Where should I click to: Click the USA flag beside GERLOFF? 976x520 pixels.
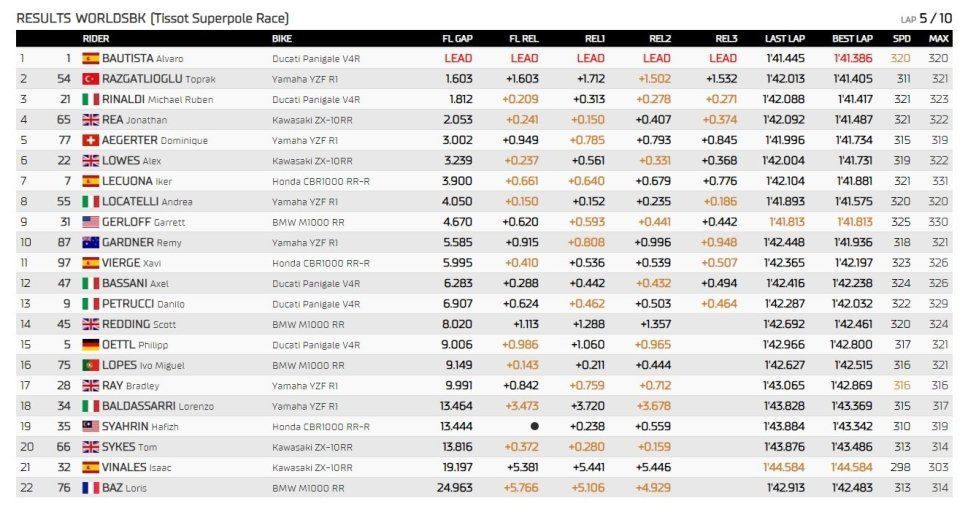(x=90, y=222)
